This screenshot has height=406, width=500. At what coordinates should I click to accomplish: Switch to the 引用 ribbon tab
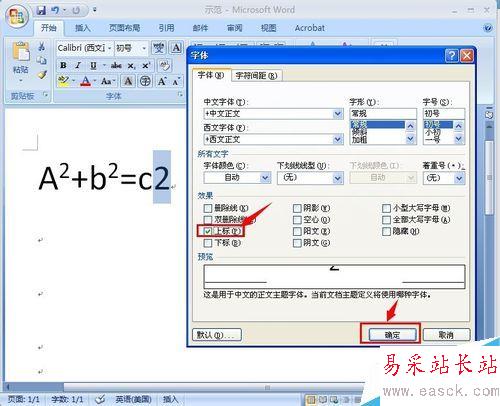point(166,28)
